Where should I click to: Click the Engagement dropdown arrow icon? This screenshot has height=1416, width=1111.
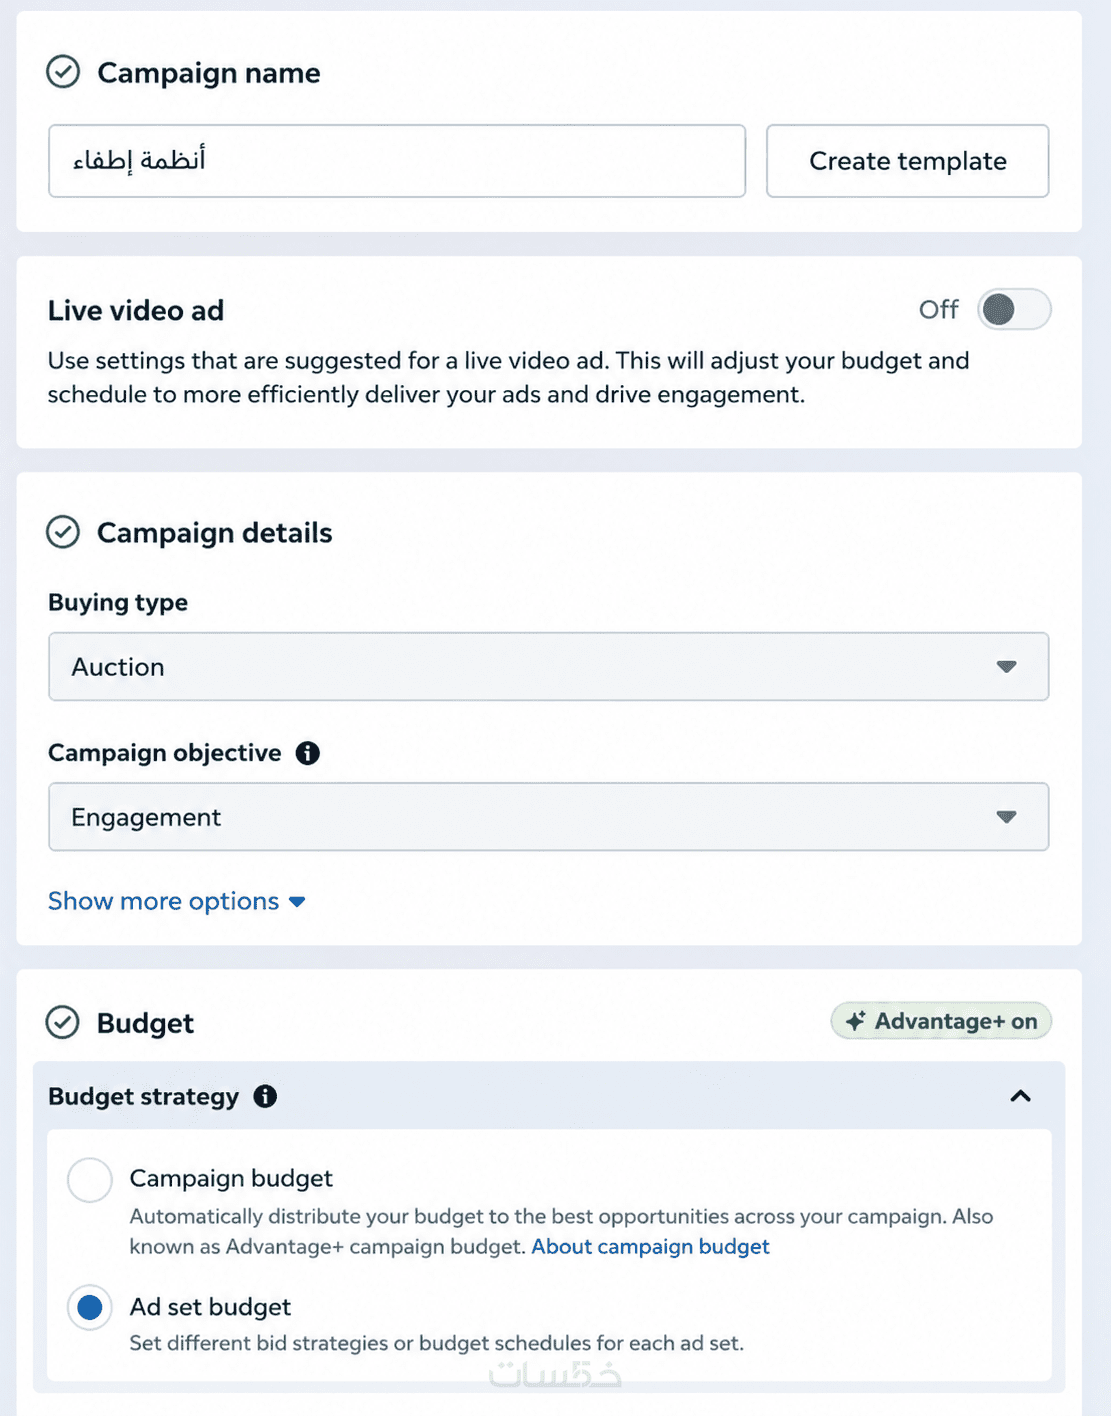1006,817
